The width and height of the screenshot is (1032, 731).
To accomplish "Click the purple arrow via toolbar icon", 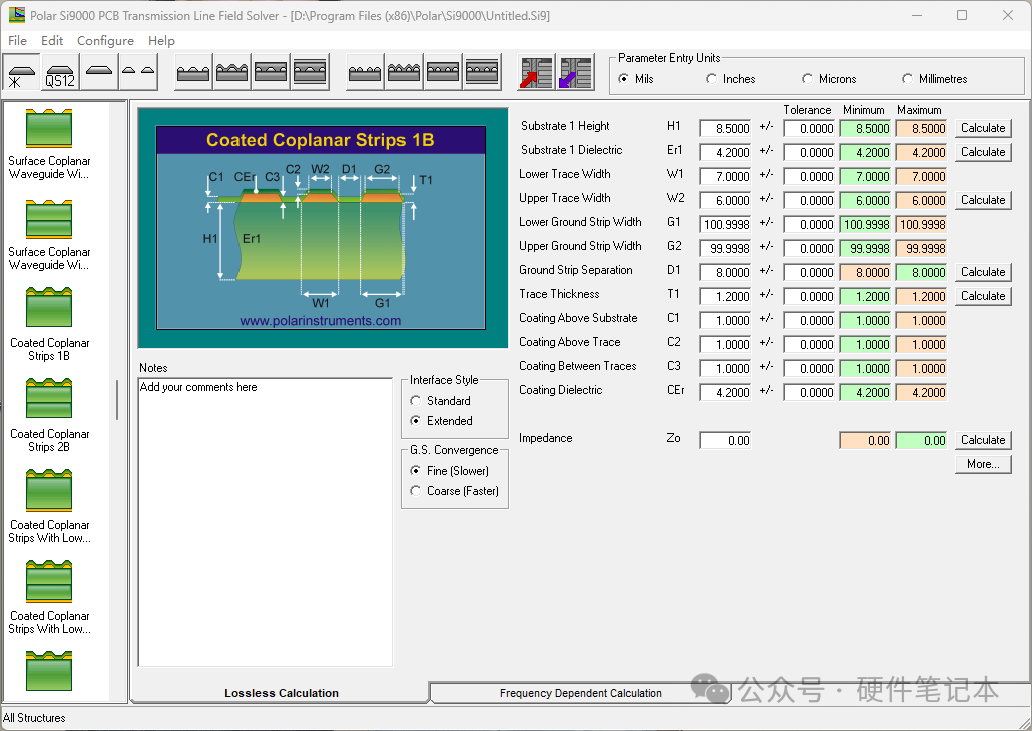I will coord(576,72).
